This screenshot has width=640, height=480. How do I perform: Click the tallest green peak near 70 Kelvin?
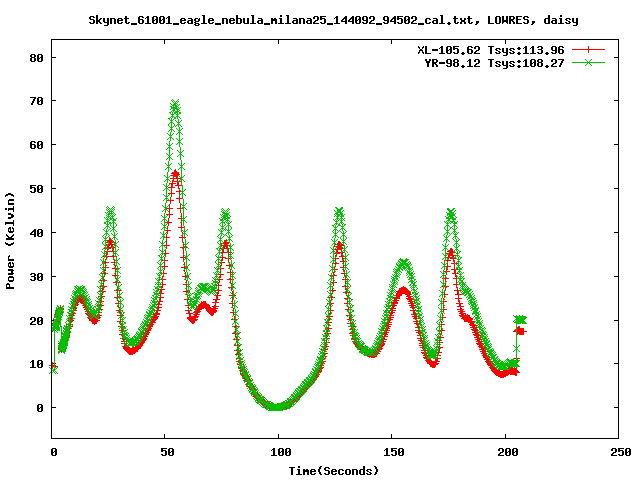[175, 104]
